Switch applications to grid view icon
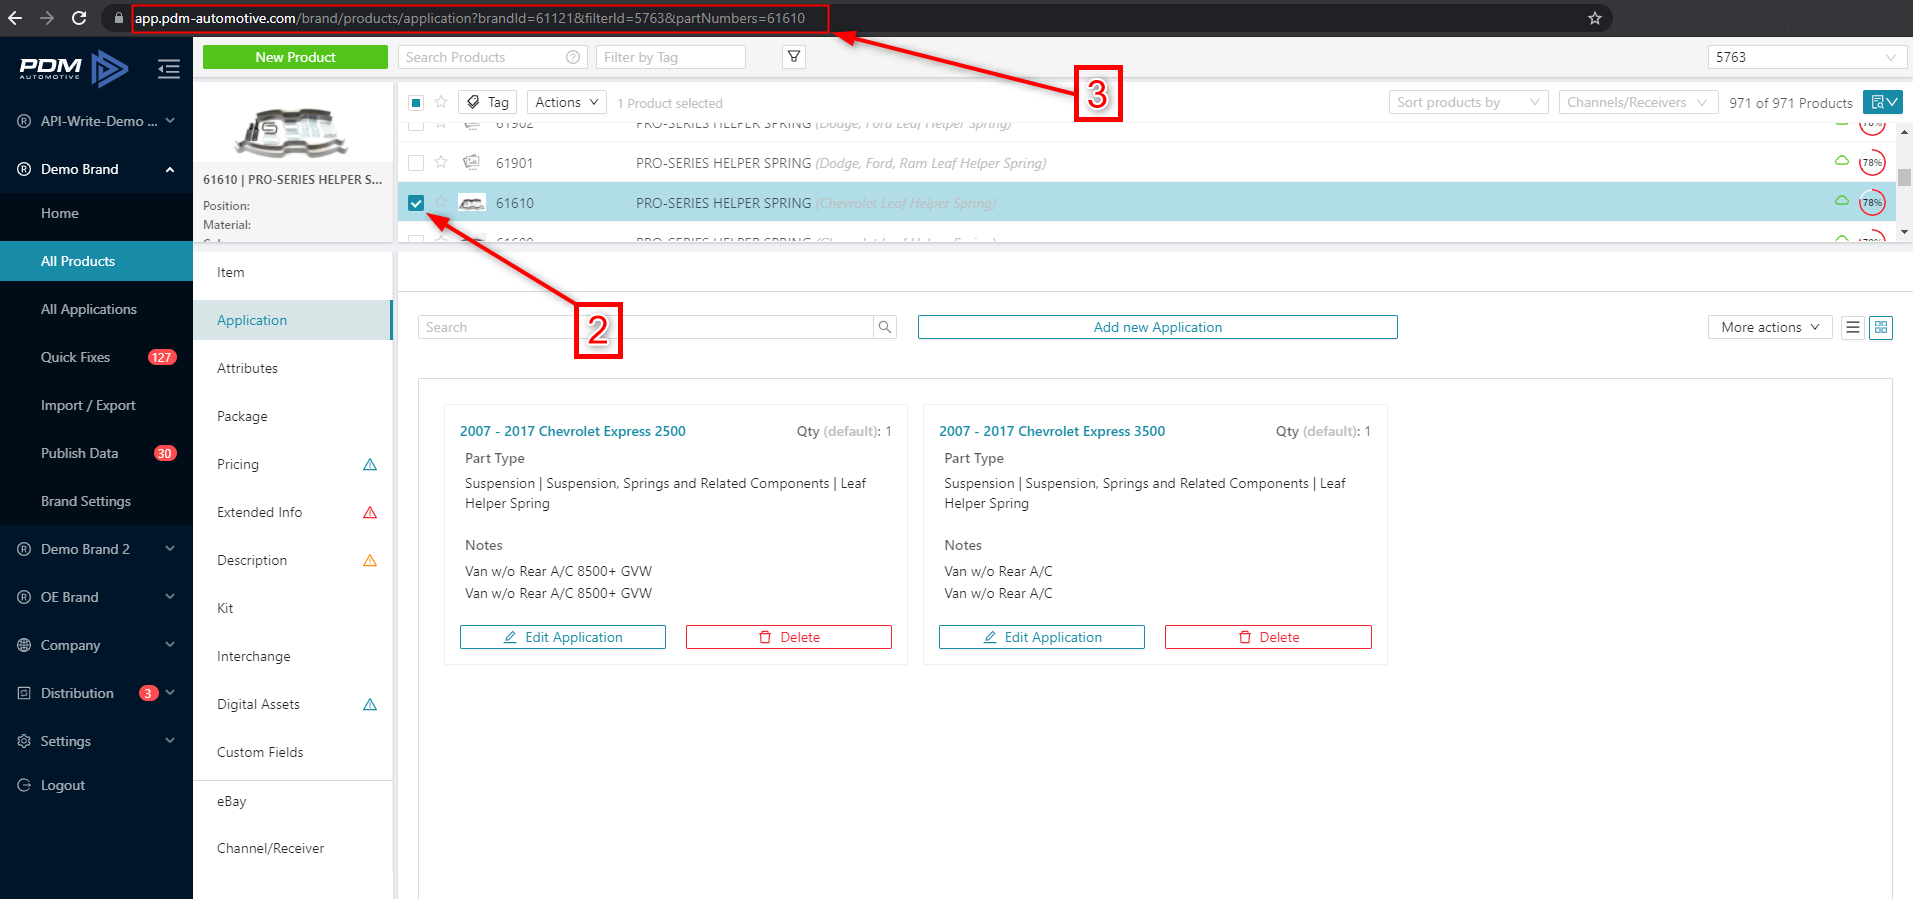Screen dimensions: 1913x899 (x=1881, y=327)
